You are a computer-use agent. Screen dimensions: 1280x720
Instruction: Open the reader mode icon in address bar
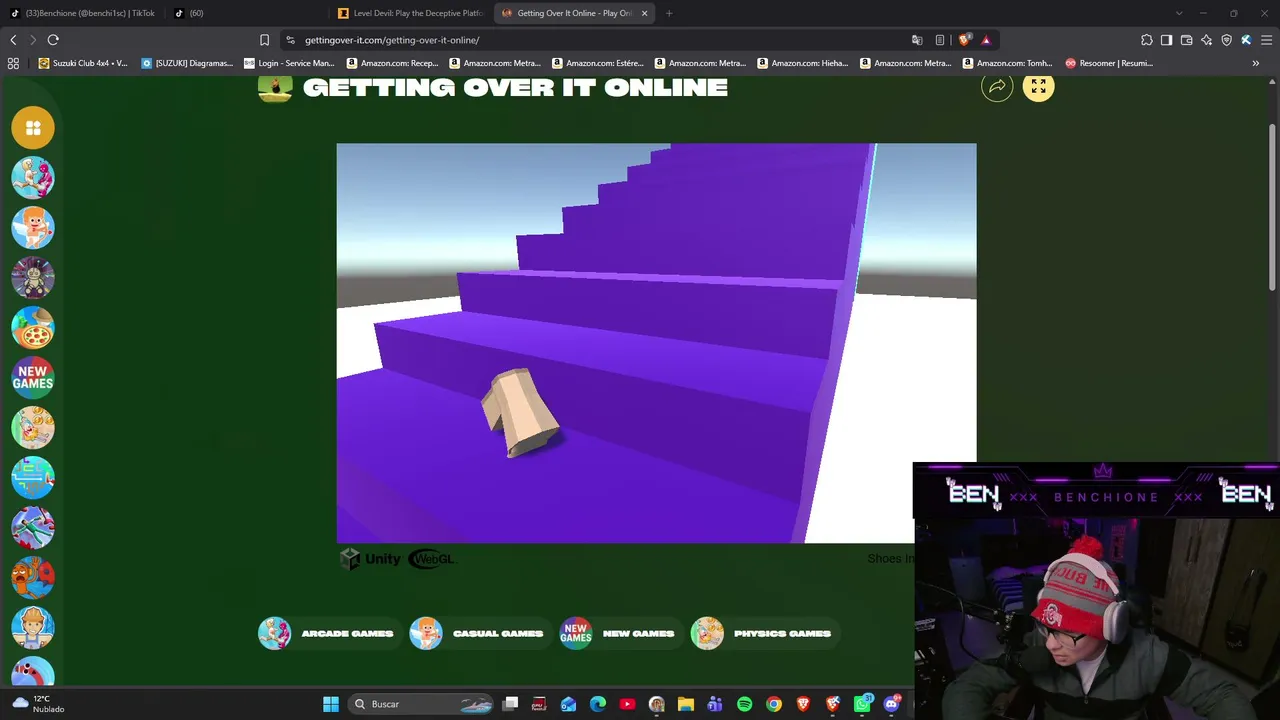pyautogui.click(x=940, y=40)
